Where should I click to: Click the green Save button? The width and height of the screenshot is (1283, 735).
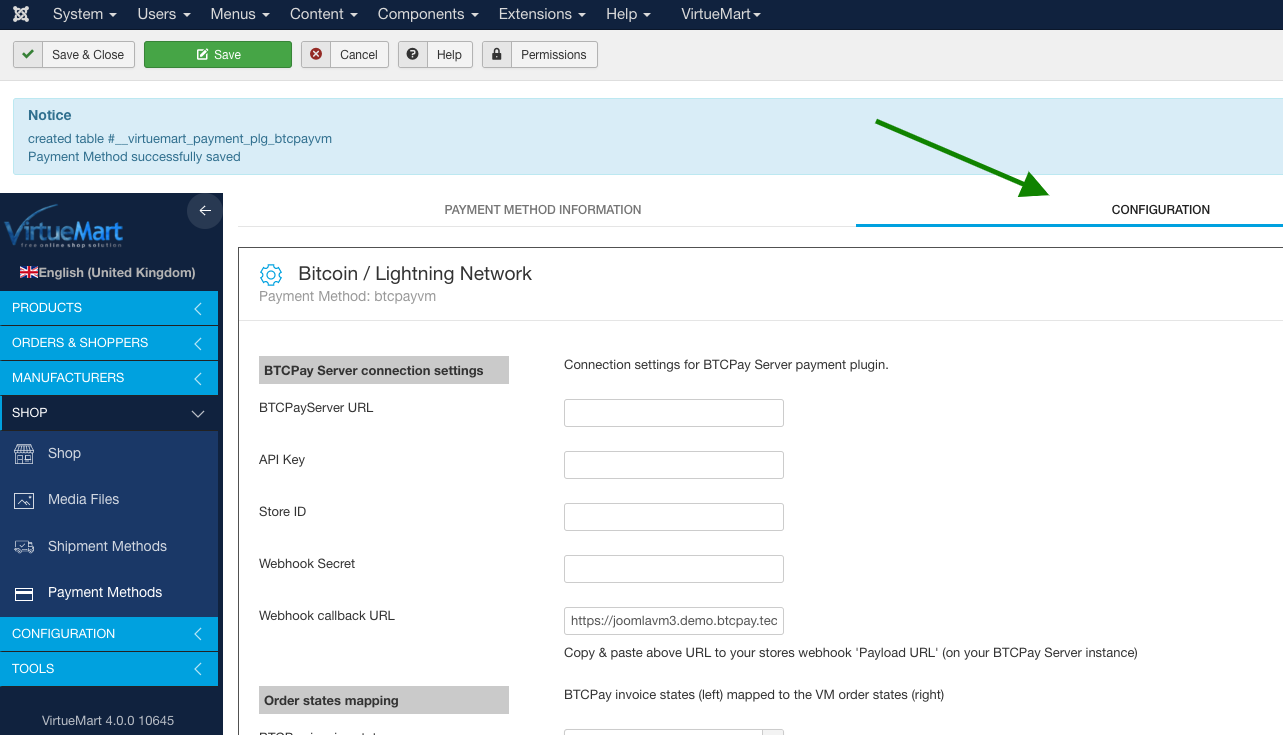[x=217, y=54]
